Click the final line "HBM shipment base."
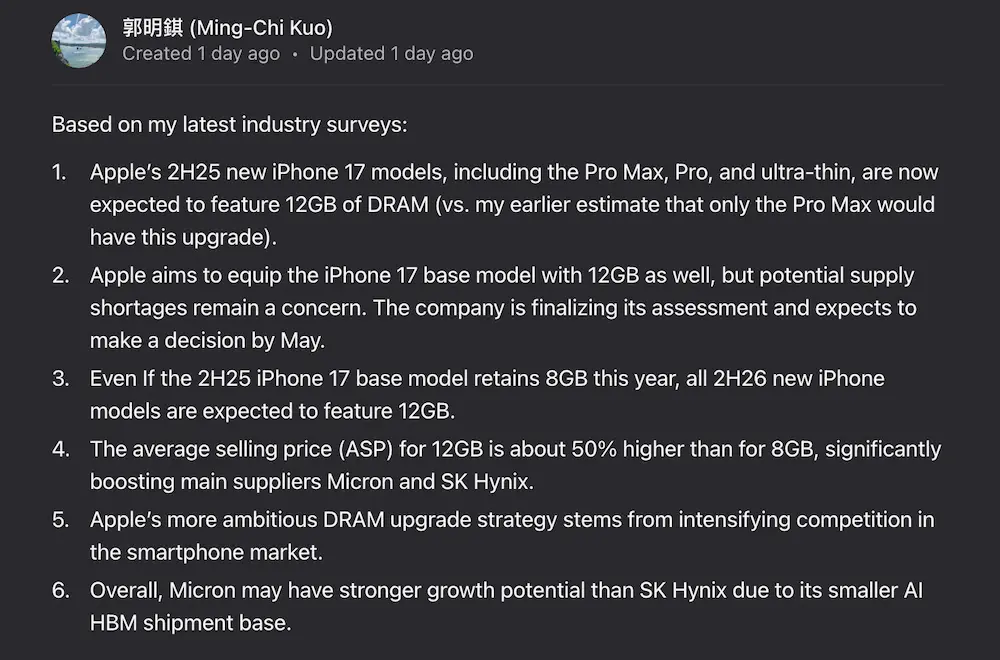 (190, 622)
